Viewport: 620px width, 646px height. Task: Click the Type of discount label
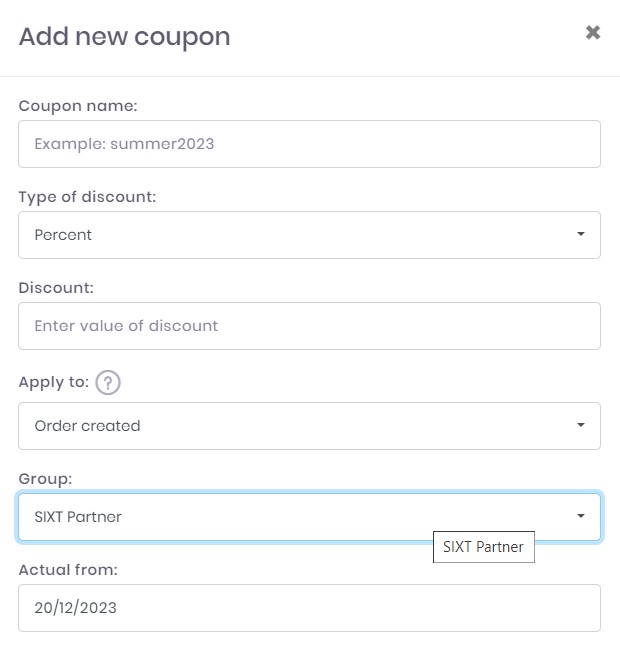click(87, 197)
